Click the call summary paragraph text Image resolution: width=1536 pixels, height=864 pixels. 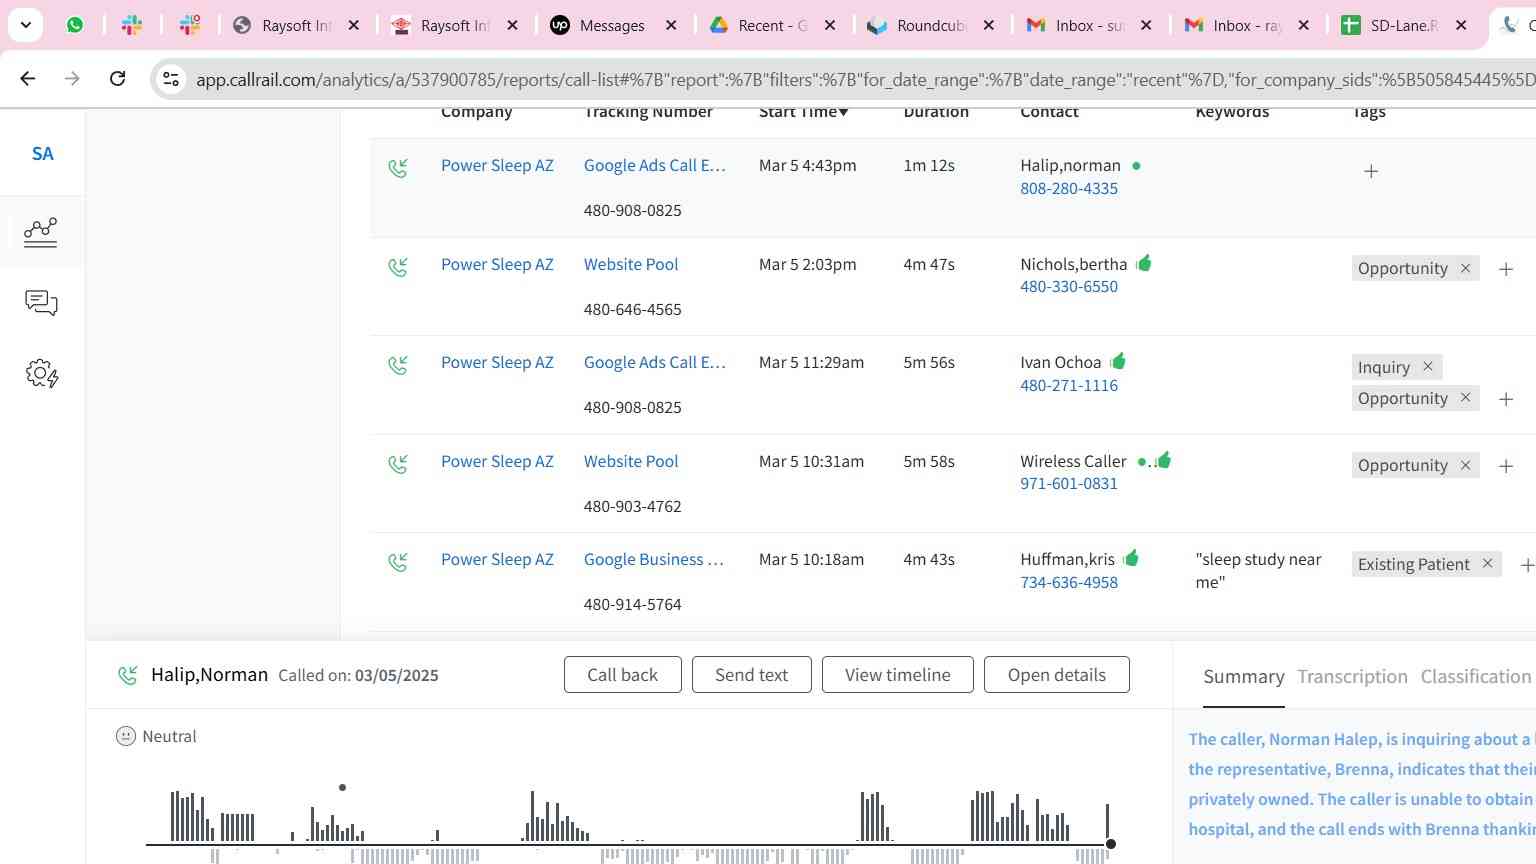tap(1361, 785)
